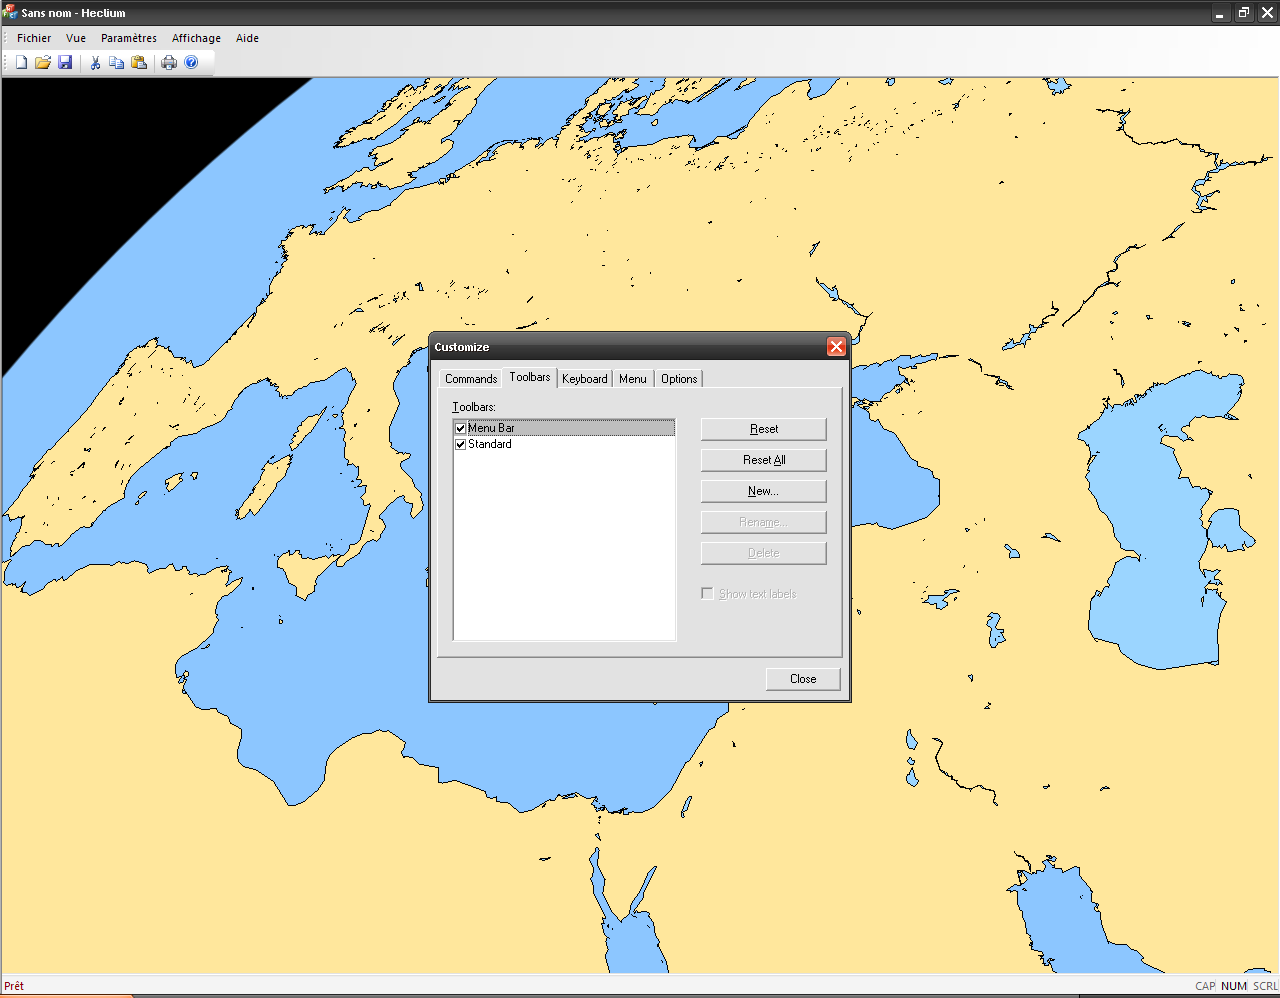Screen dimensions: 1280x998
Task: Open a file with the folder icon
Action: 43,63
